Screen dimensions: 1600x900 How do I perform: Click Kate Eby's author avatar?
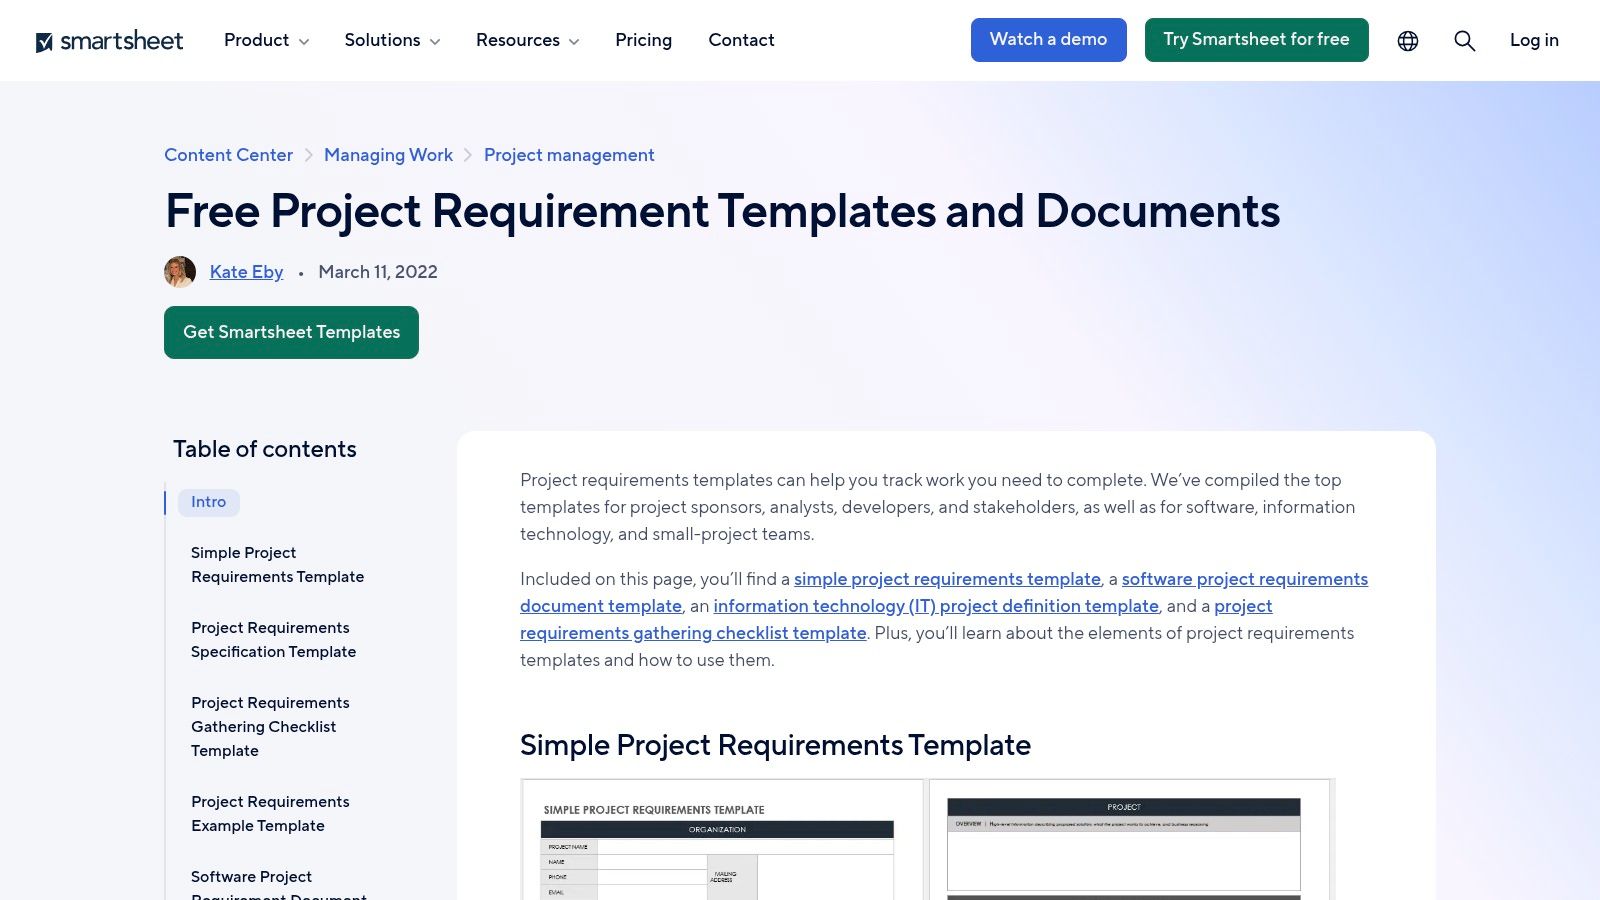[180, 272]
